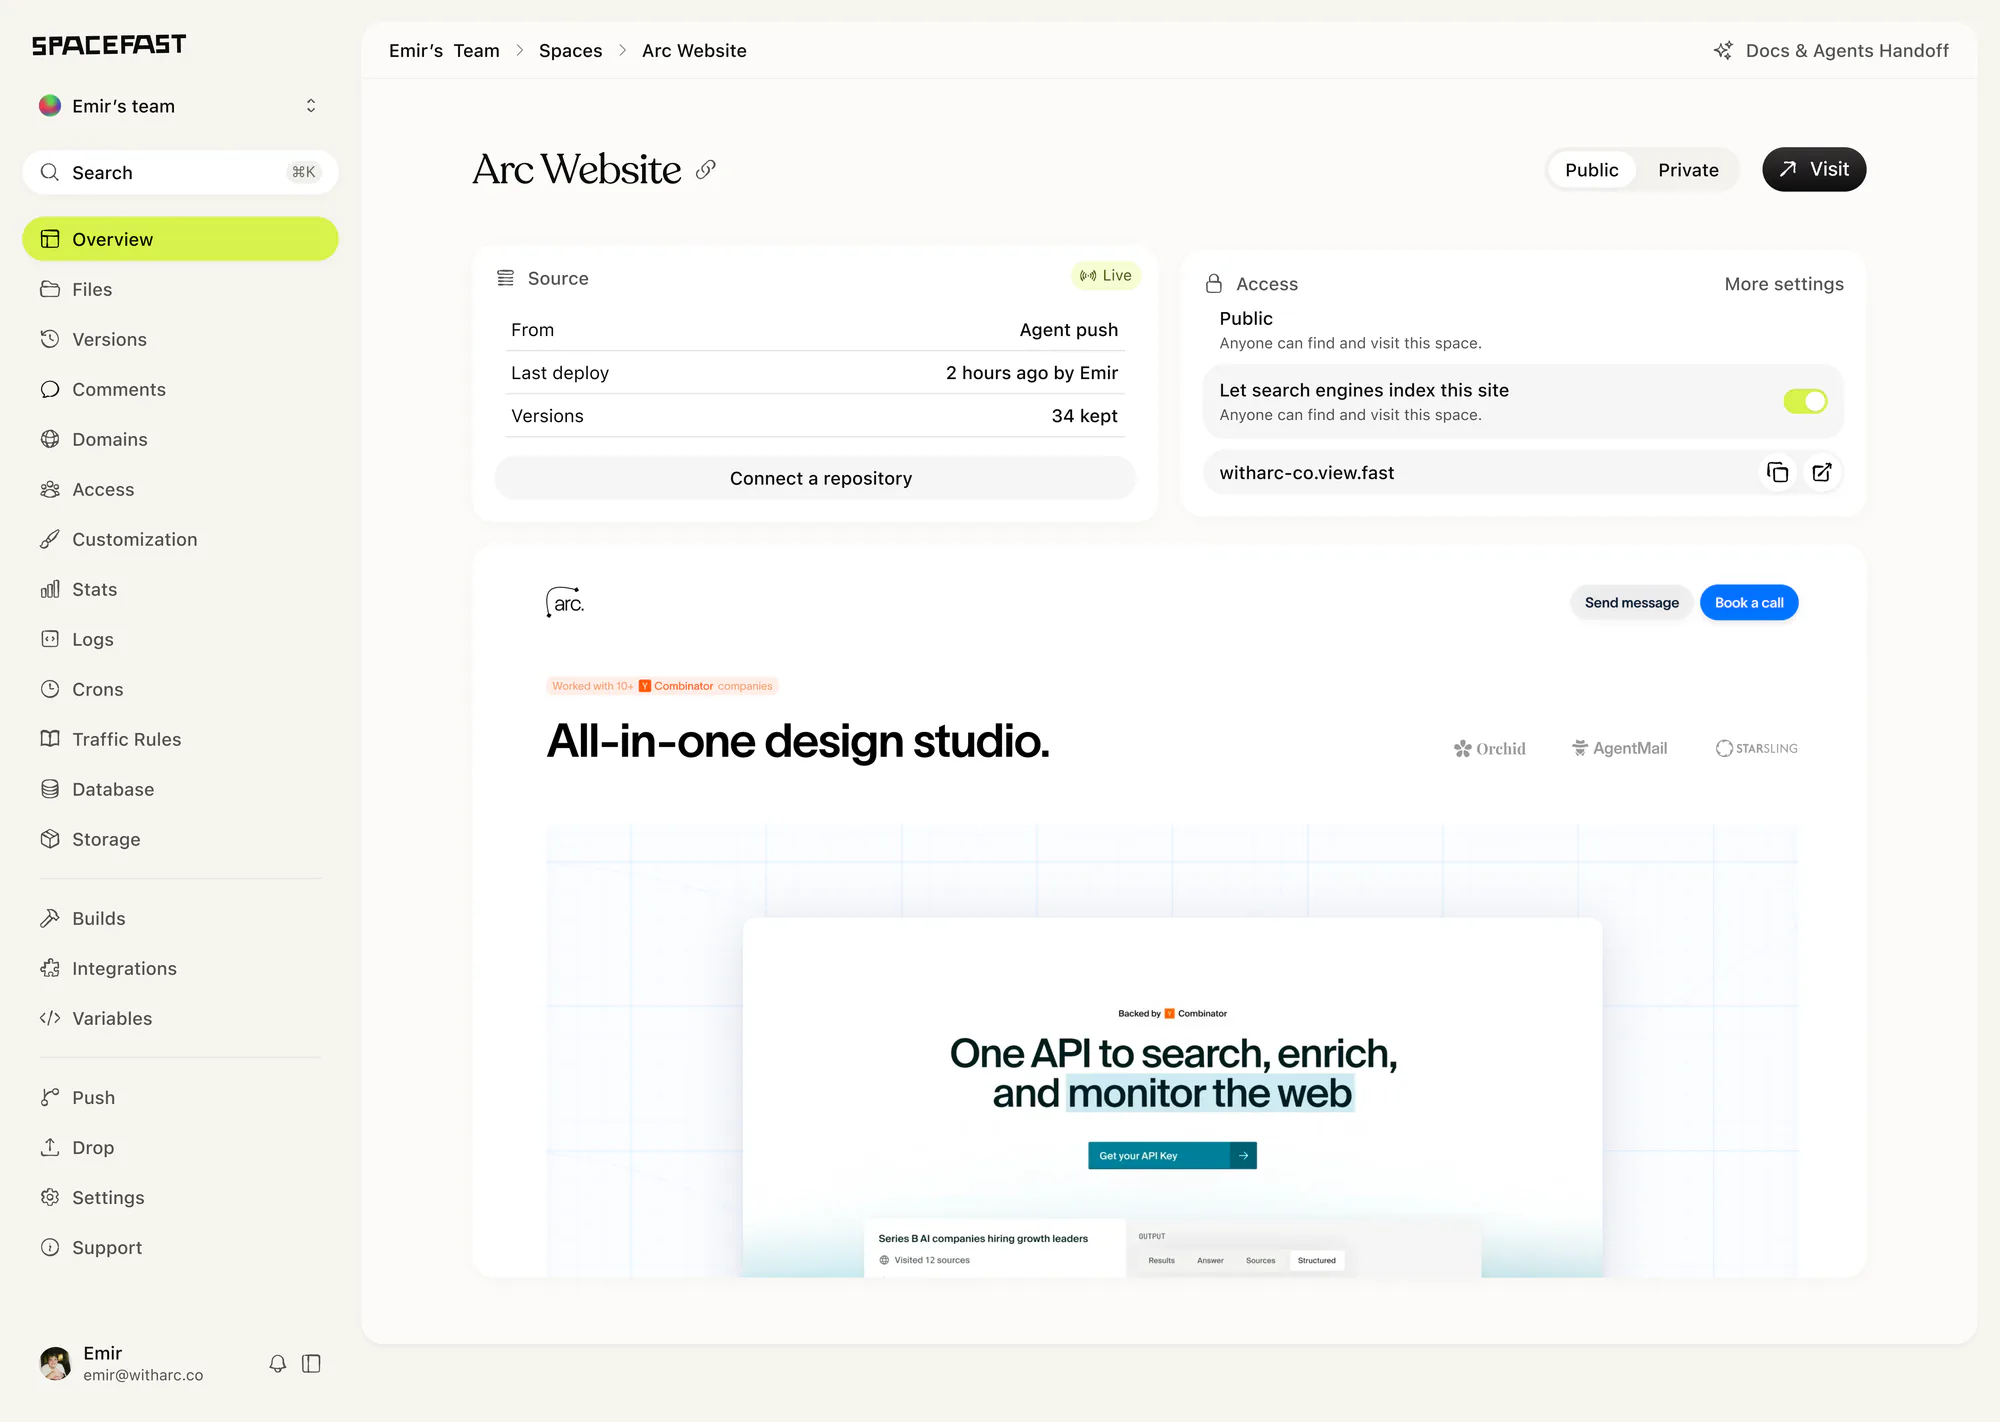The image size is (2000, 1422).
Task: Click the Emir's team colored orb
Action: coord(49,105)
